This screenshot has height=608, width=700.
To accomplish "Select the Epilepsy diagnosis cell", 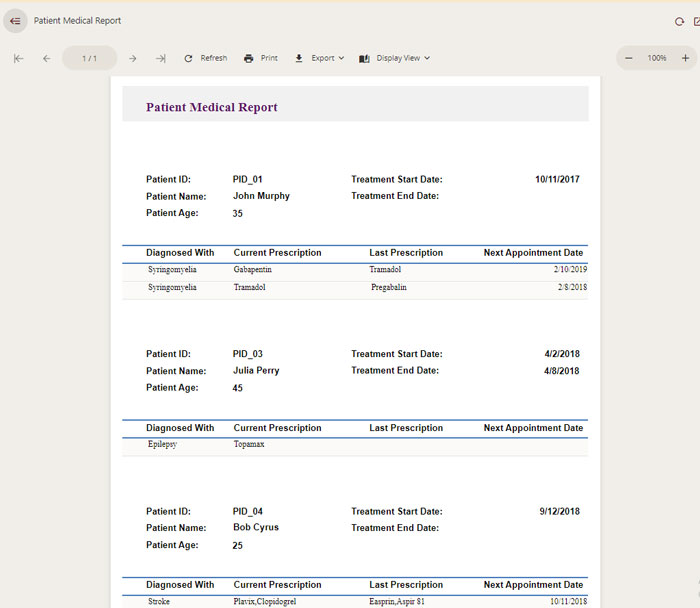I will (162, 444).
